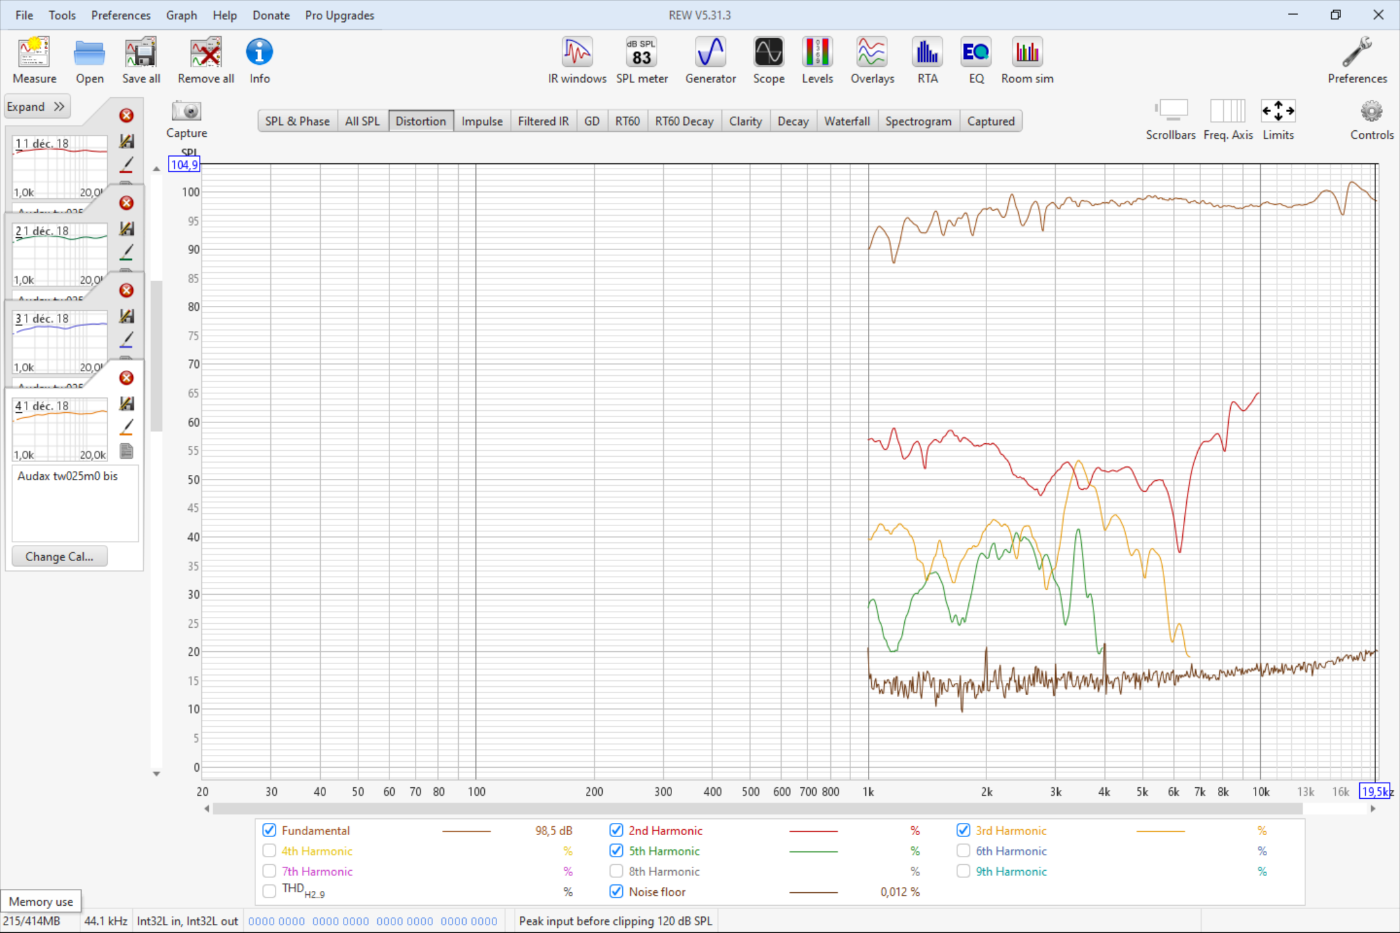Open the Room sim tool
The image size is (1400, 933).
[1027, 60]
